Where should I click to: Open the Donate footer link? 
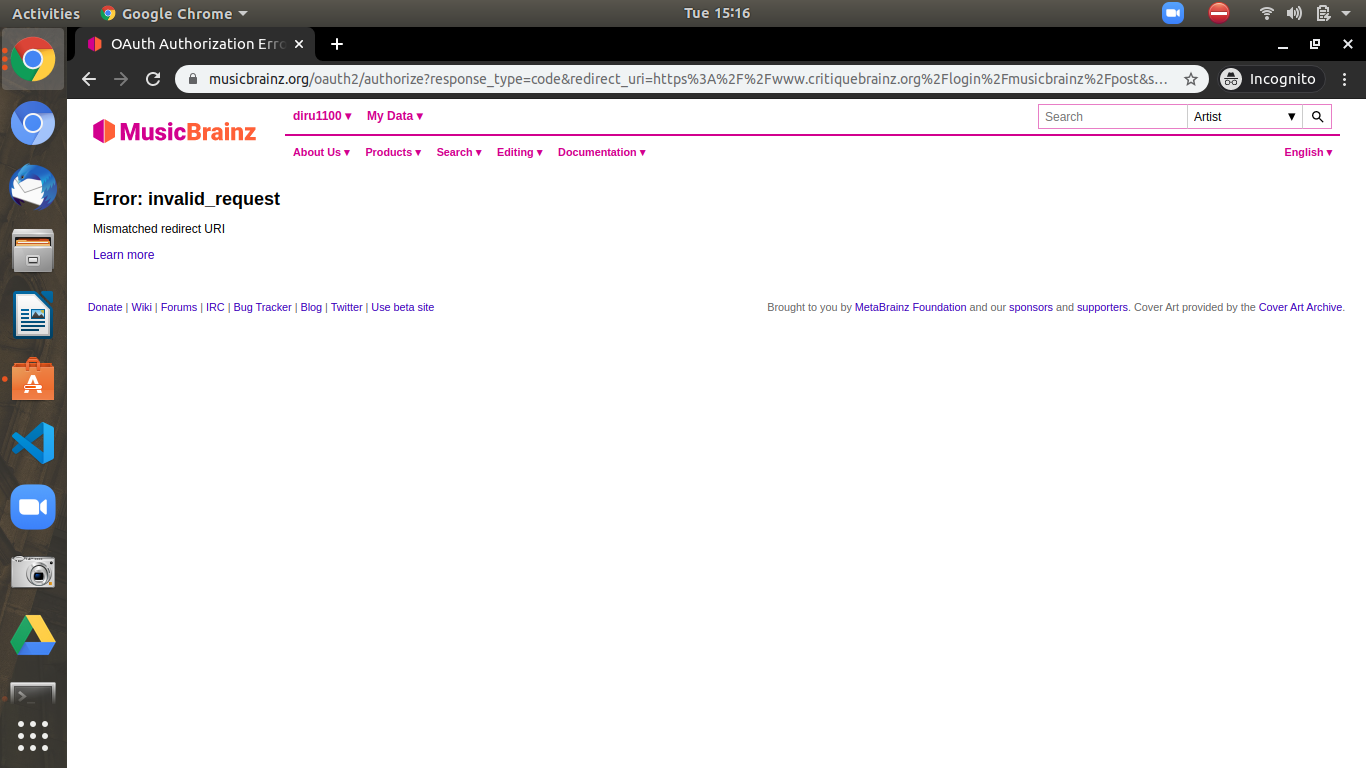coord(105,307)
